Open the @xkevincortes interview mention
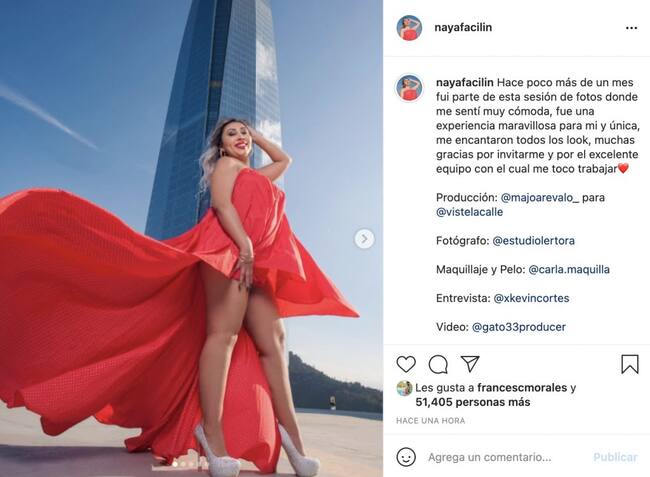The width and height of the screenshot is (650, 477). (531, 298)
